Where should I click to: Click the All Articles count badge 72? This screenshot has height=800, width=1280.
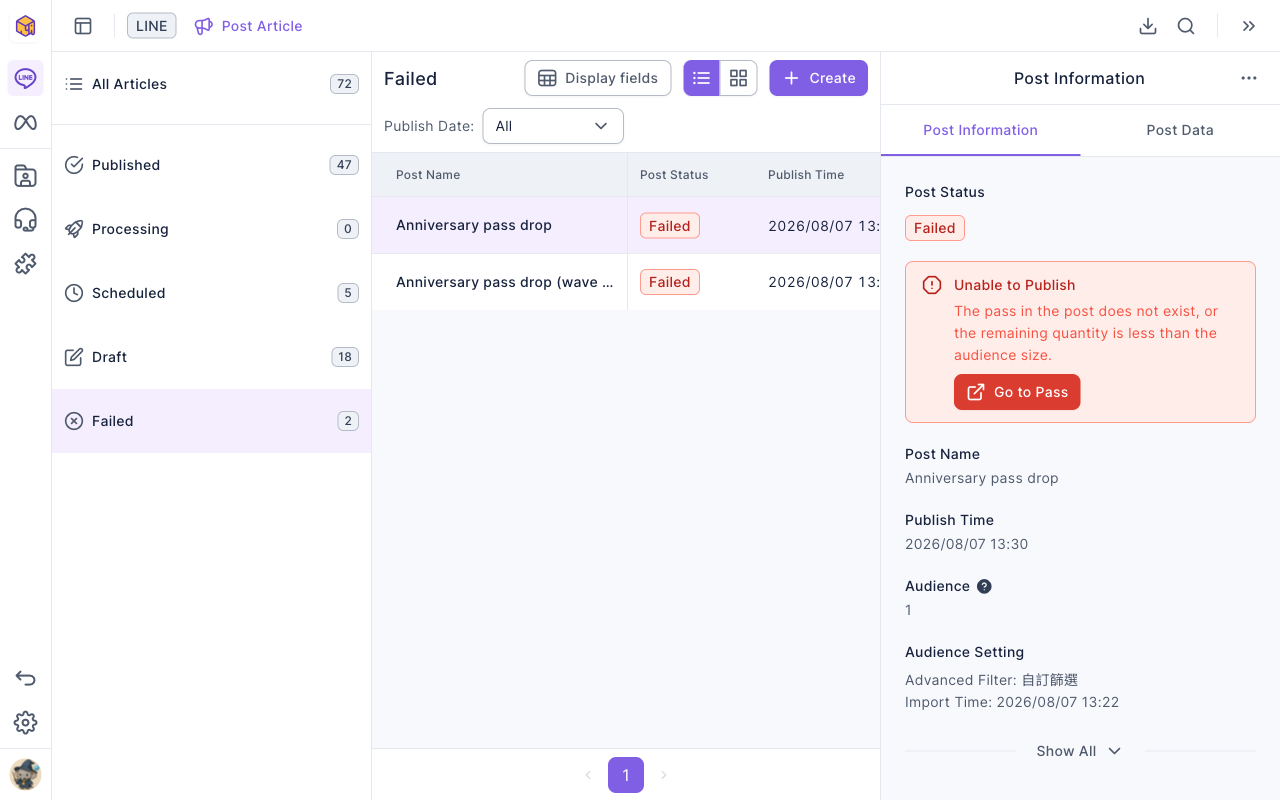coord(345,84)
